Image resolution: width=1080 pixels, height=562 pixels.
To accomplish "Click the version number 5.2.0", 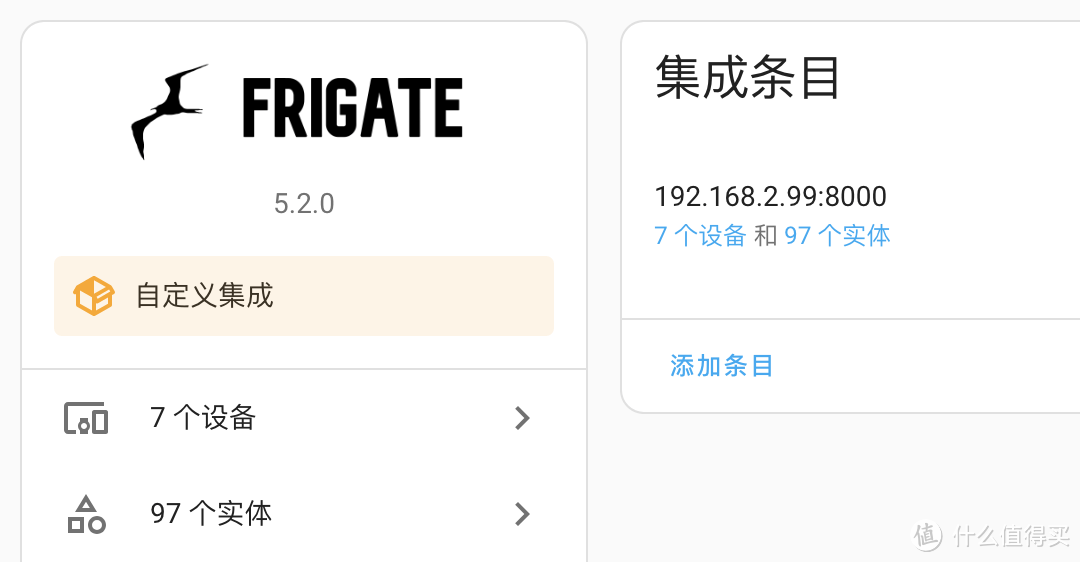I will tap(304, 204).
